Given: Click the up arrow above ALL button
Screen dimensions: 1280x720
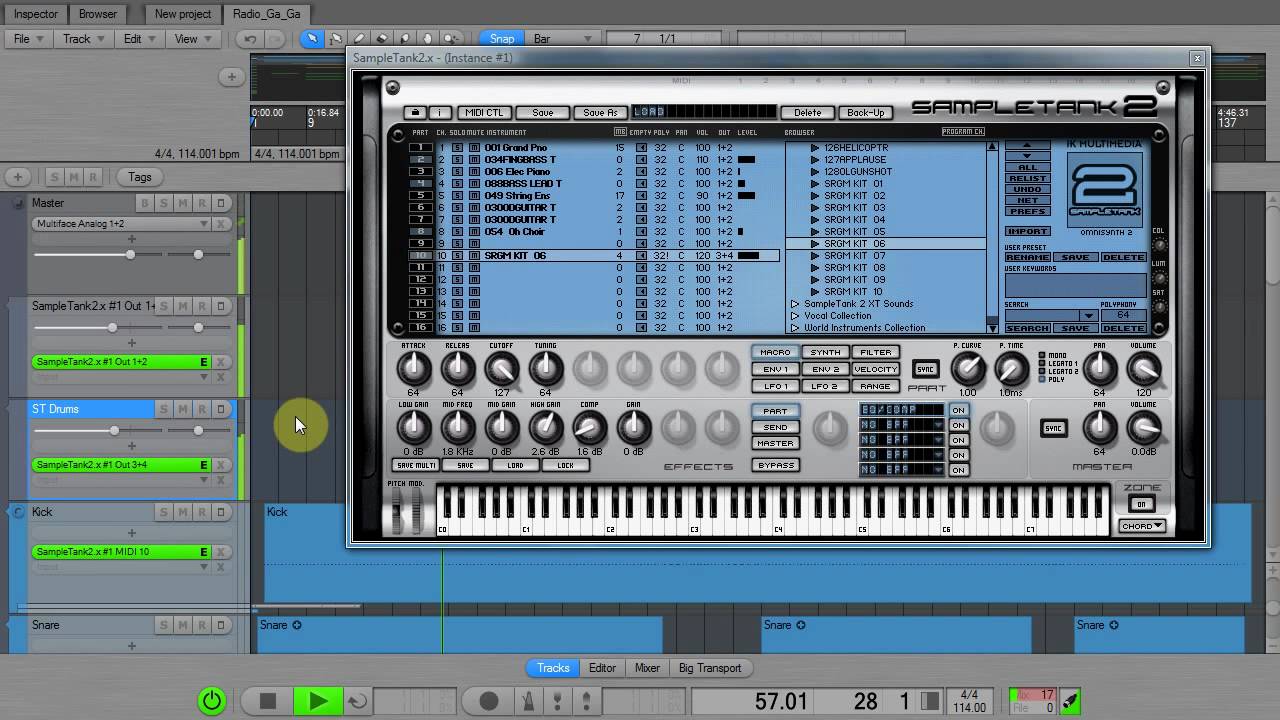Looking at the screenshot, I should click(x=1027, y=145).
